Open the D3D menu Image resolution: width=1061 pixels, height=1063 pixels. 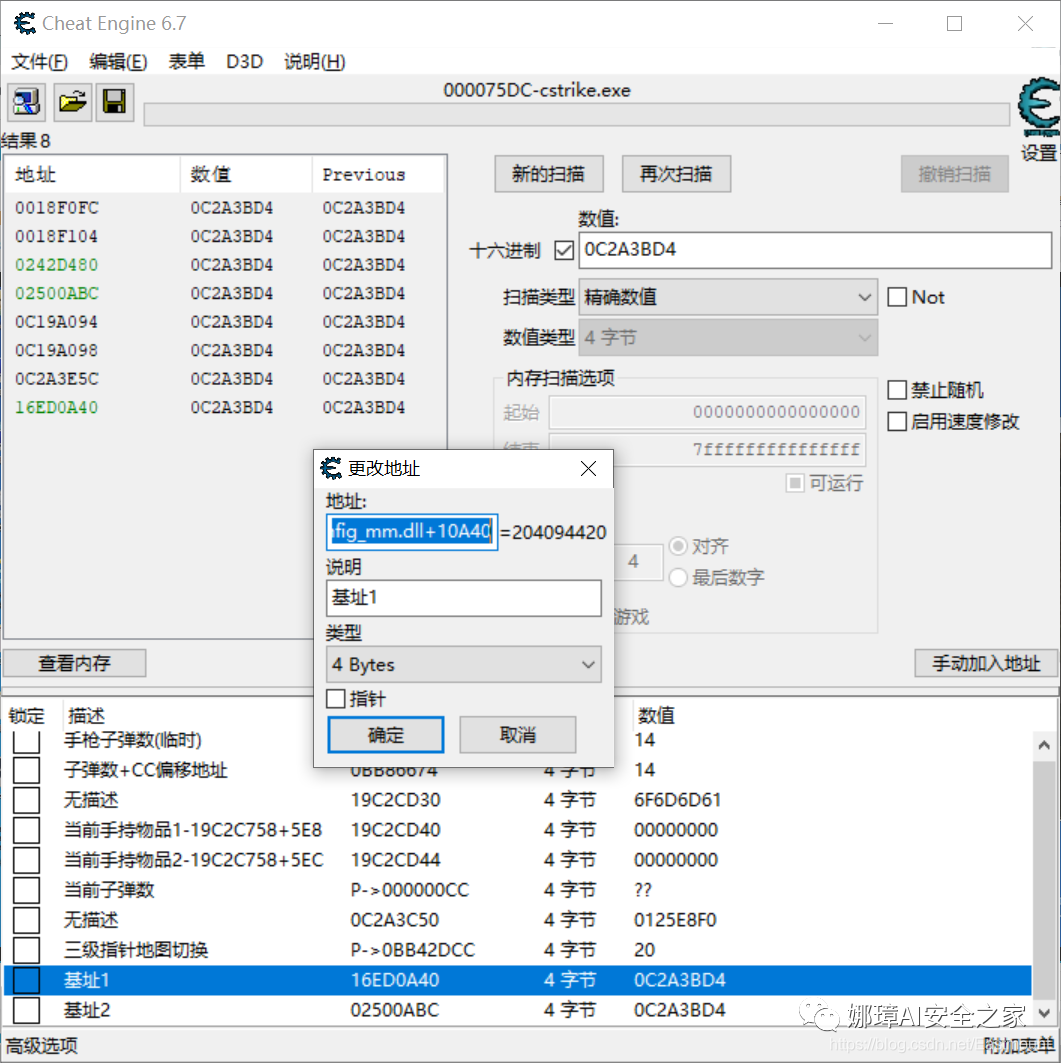(x=244, y=62)
